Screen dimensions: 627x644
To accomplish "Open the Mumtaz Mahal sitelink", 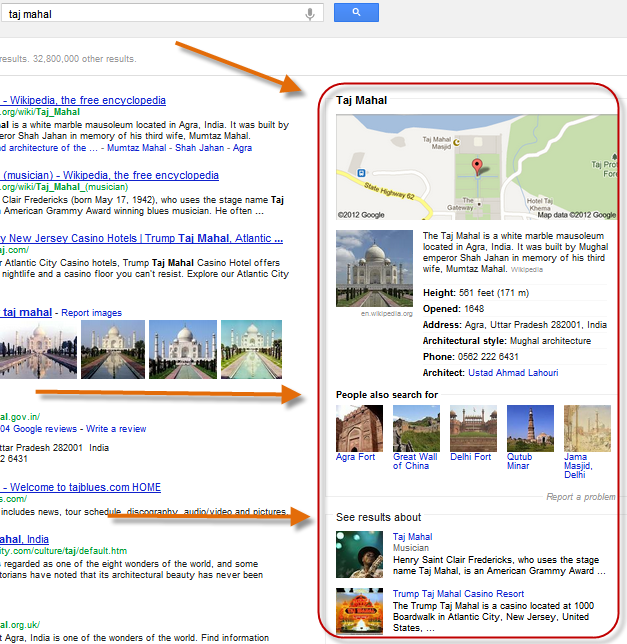I will (137, 148).
